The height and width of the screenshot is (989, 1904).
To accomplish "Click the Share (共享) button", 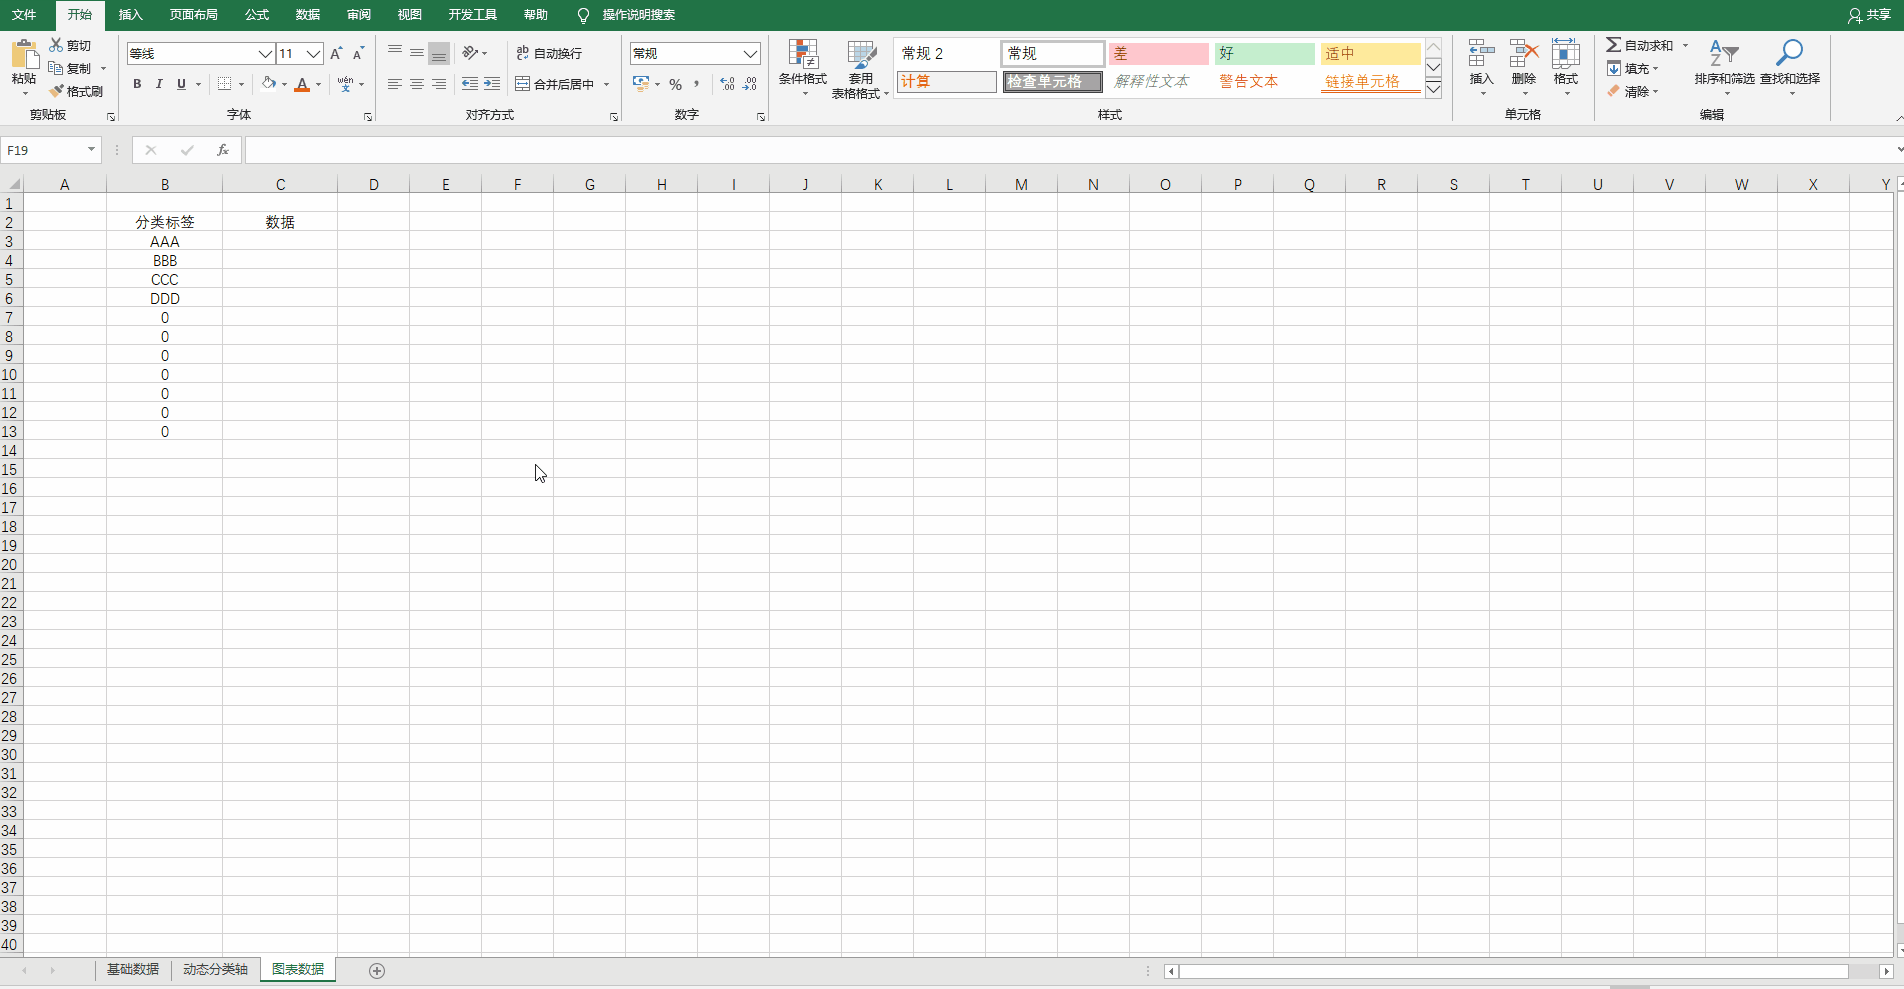I will pyautogui.click(x=1869, y=15).
